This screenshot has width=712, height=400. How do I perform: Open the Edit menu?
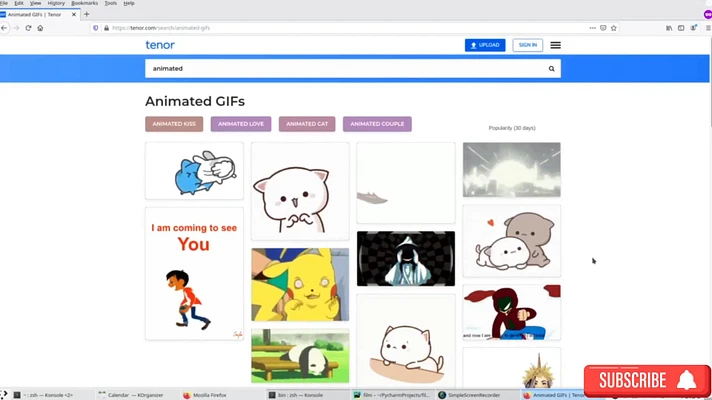[x=19, y=3]
